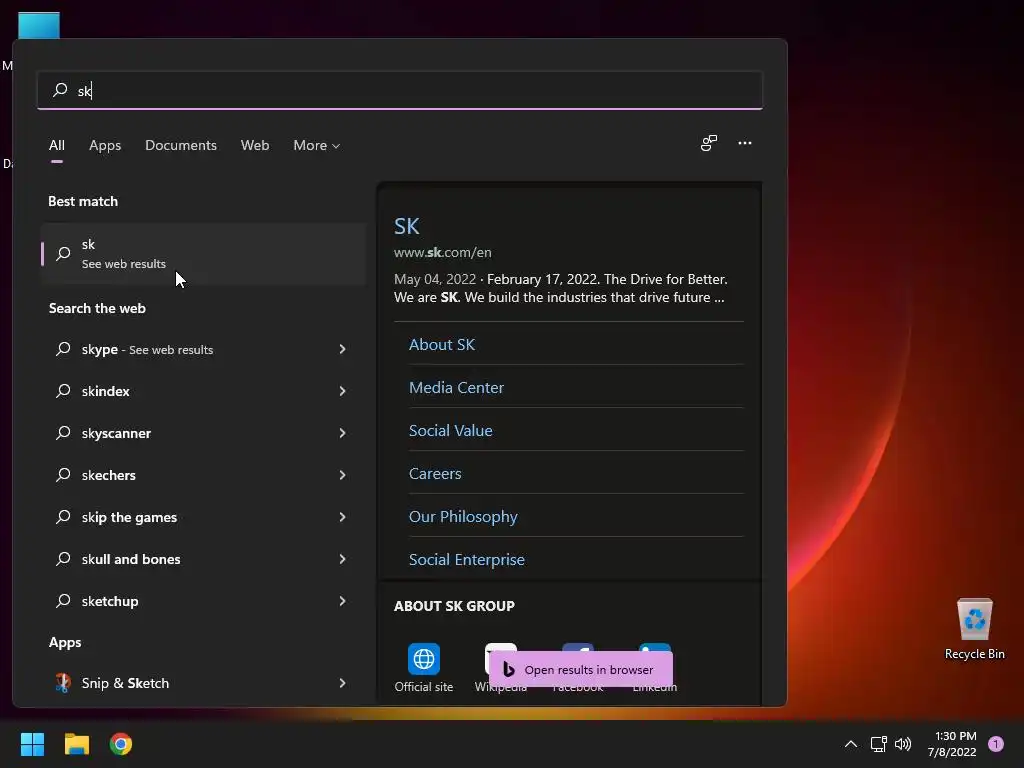Show hidden icons tray chevron

(x=850, y=744)
